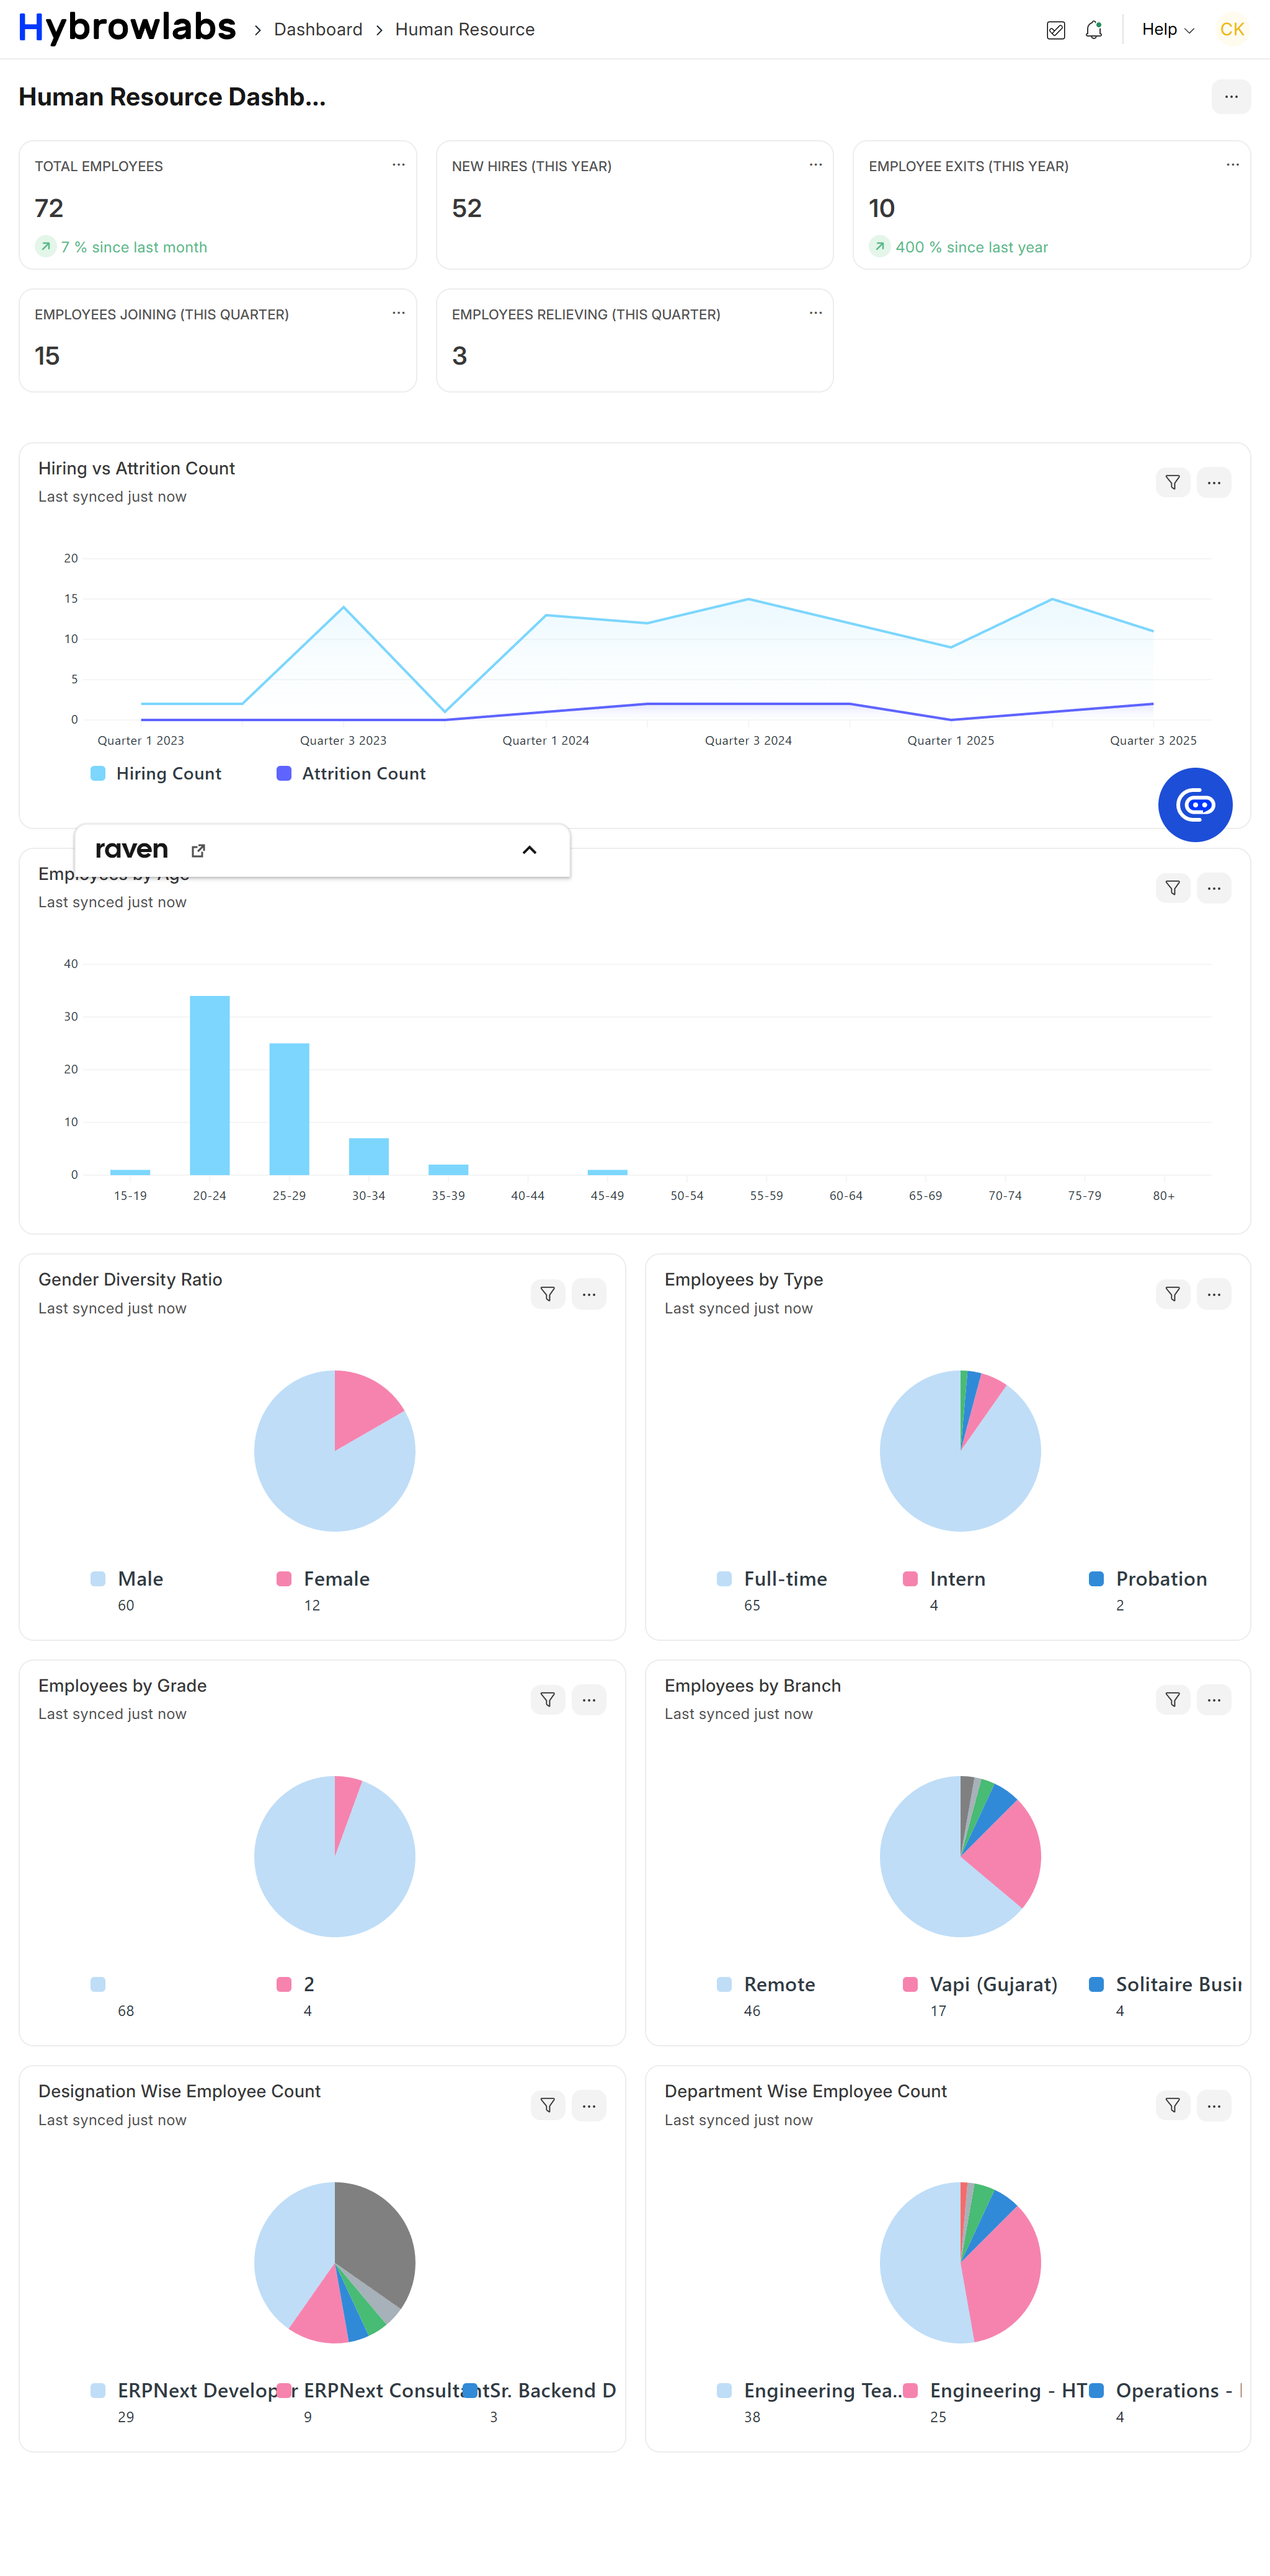Open Employee Exits card options

pyautogui.click(x=1233, y=165)
